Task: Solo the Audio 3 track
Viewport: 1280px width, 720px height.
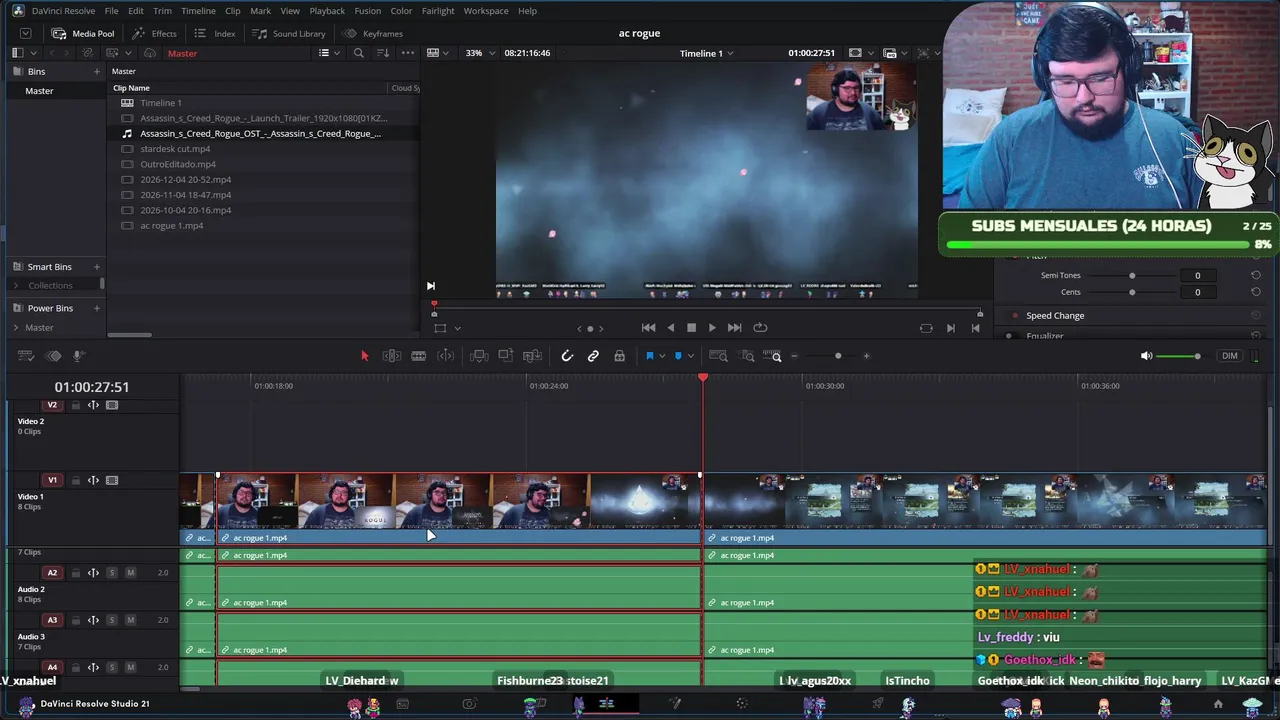Action: 112,620
